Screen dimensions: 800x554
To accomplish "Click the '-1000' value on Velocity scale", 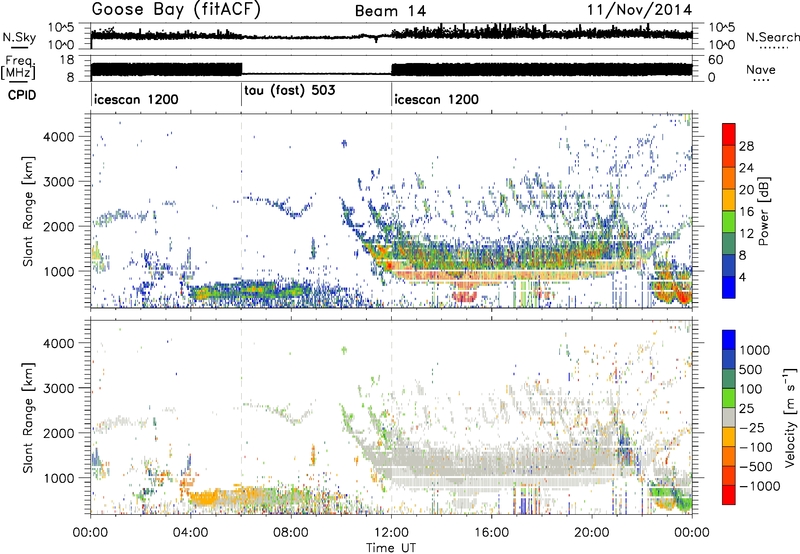I will point(760,486).
